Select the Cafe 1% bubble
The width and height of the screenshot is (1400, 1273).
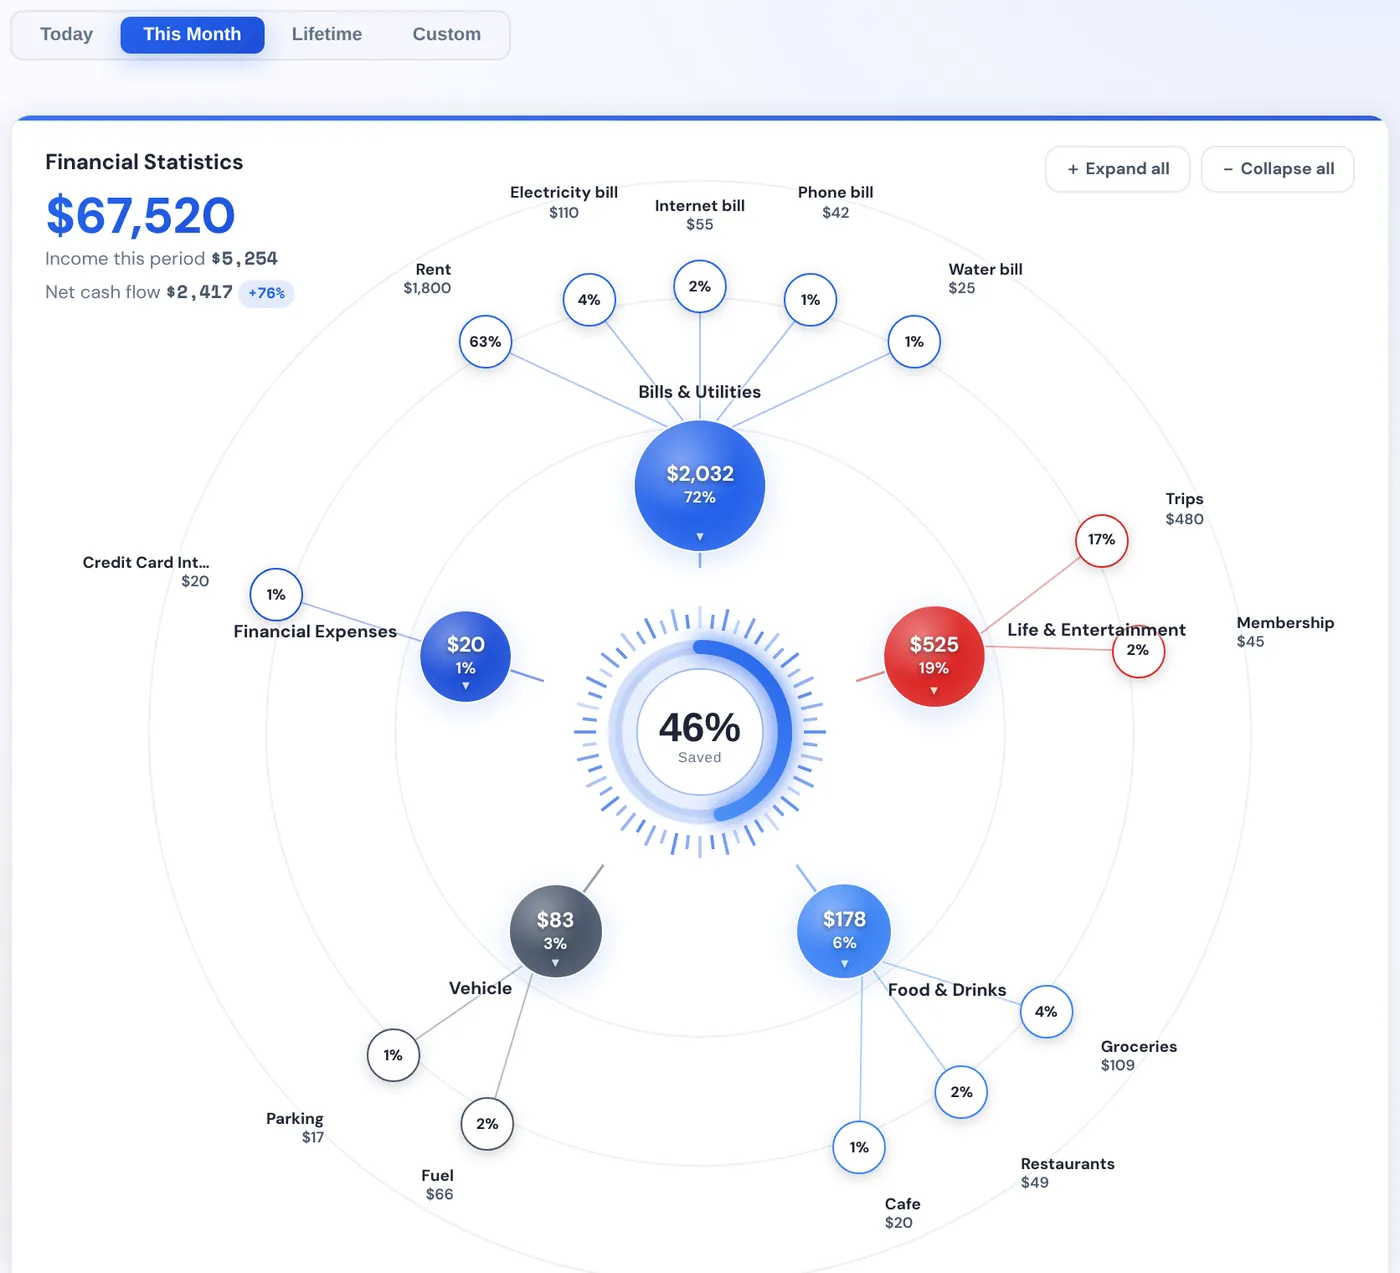click(x=859, y=1147)
